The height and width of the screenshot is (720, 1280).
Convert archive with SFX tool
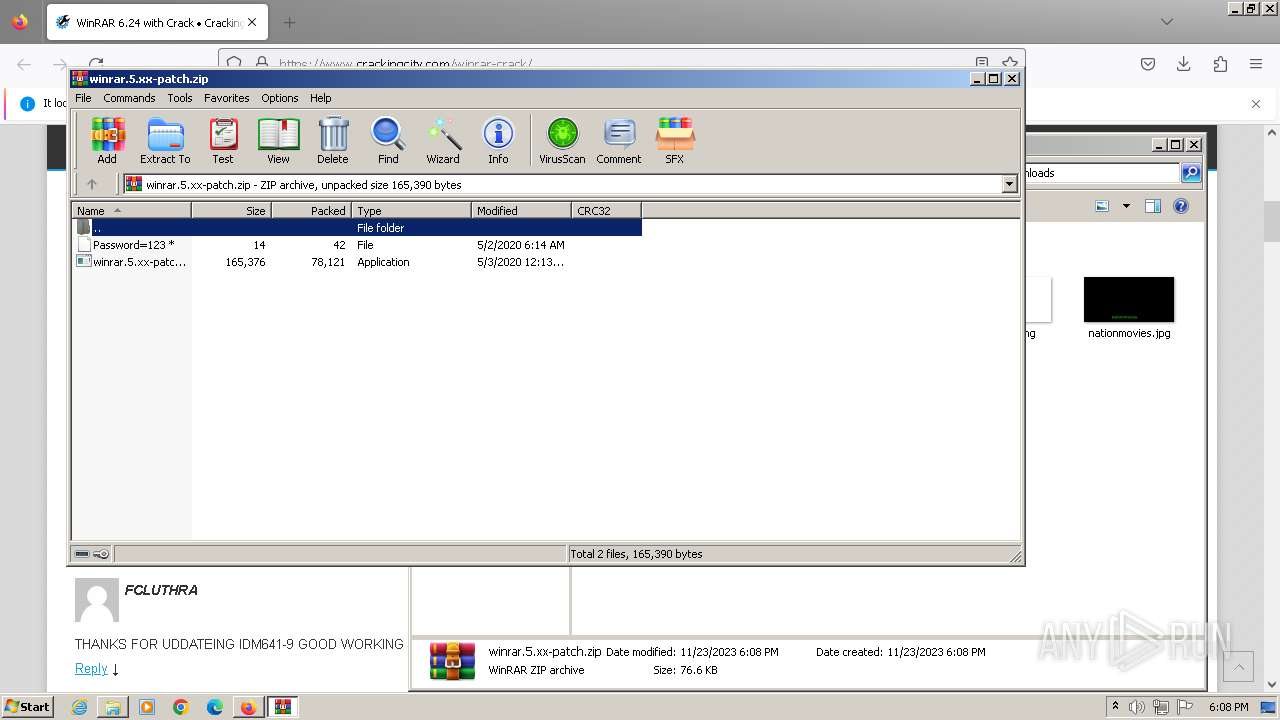[675, 140]
